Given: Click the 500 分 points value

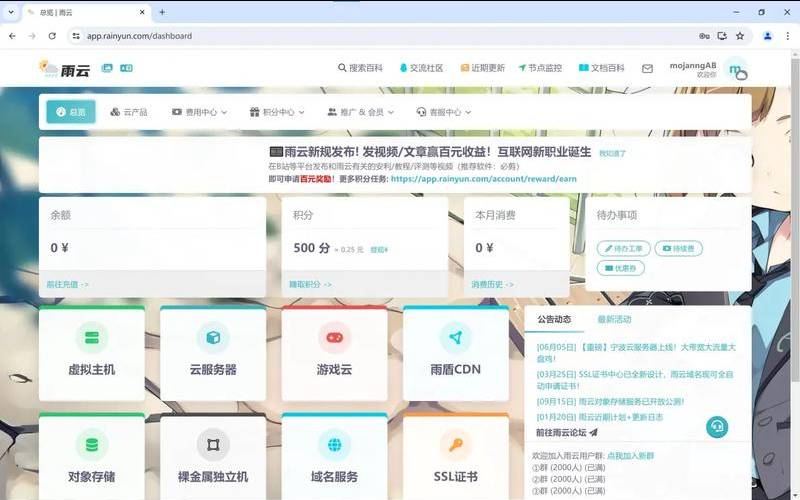Looking at the screenshot, I should [312, 248].
